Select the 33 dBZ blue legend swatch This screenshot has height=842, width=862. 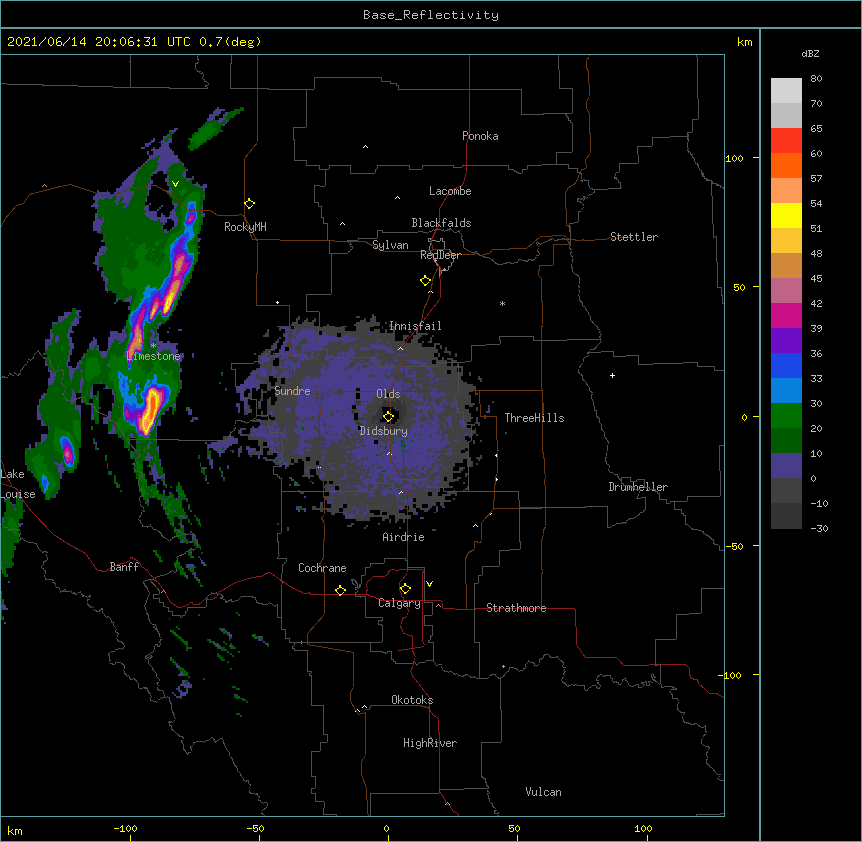pos(786,390)
